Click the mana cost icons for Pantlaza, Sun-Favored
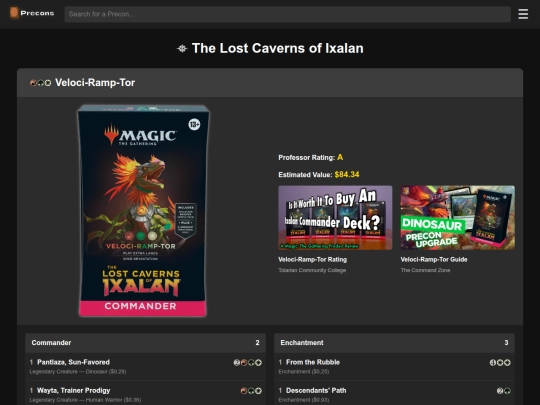This screenshot has height=405, width=540. click(x=248, y=362)
